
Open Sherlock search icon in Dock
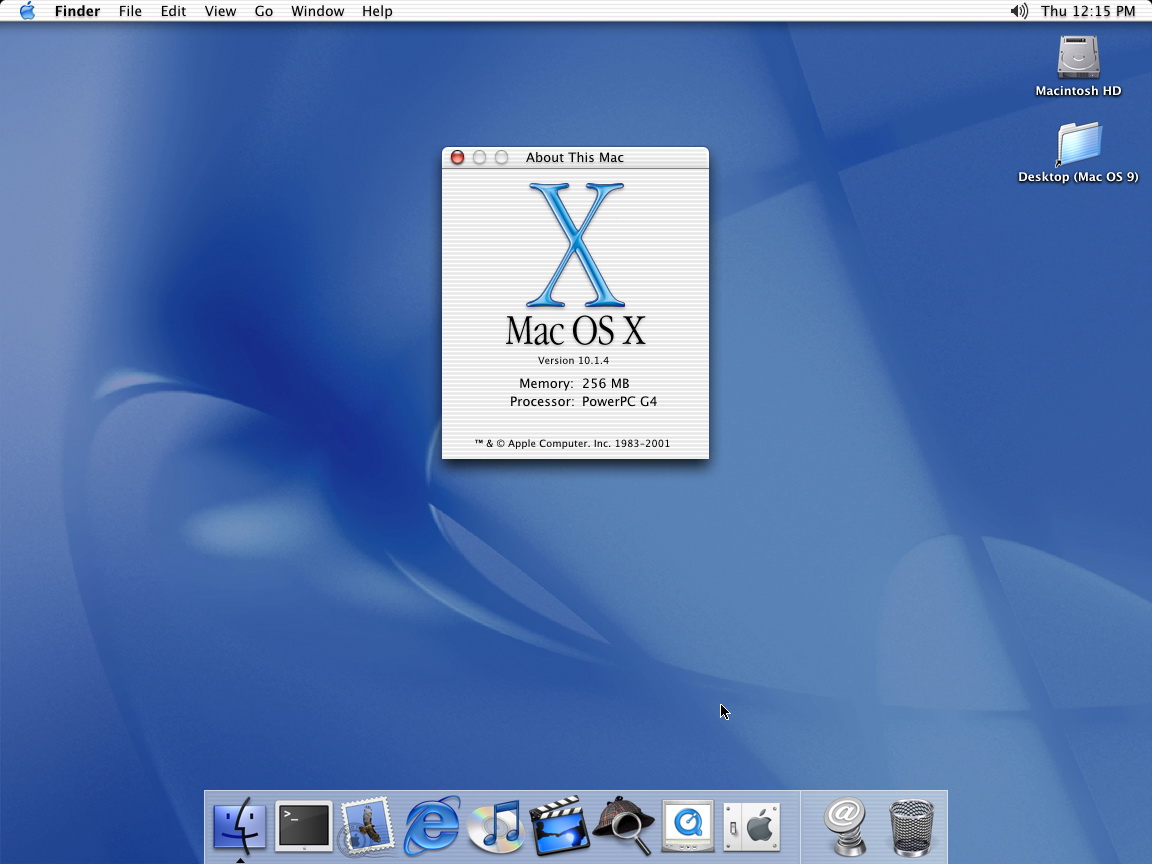pyautogui.click(x=623, y=826)
